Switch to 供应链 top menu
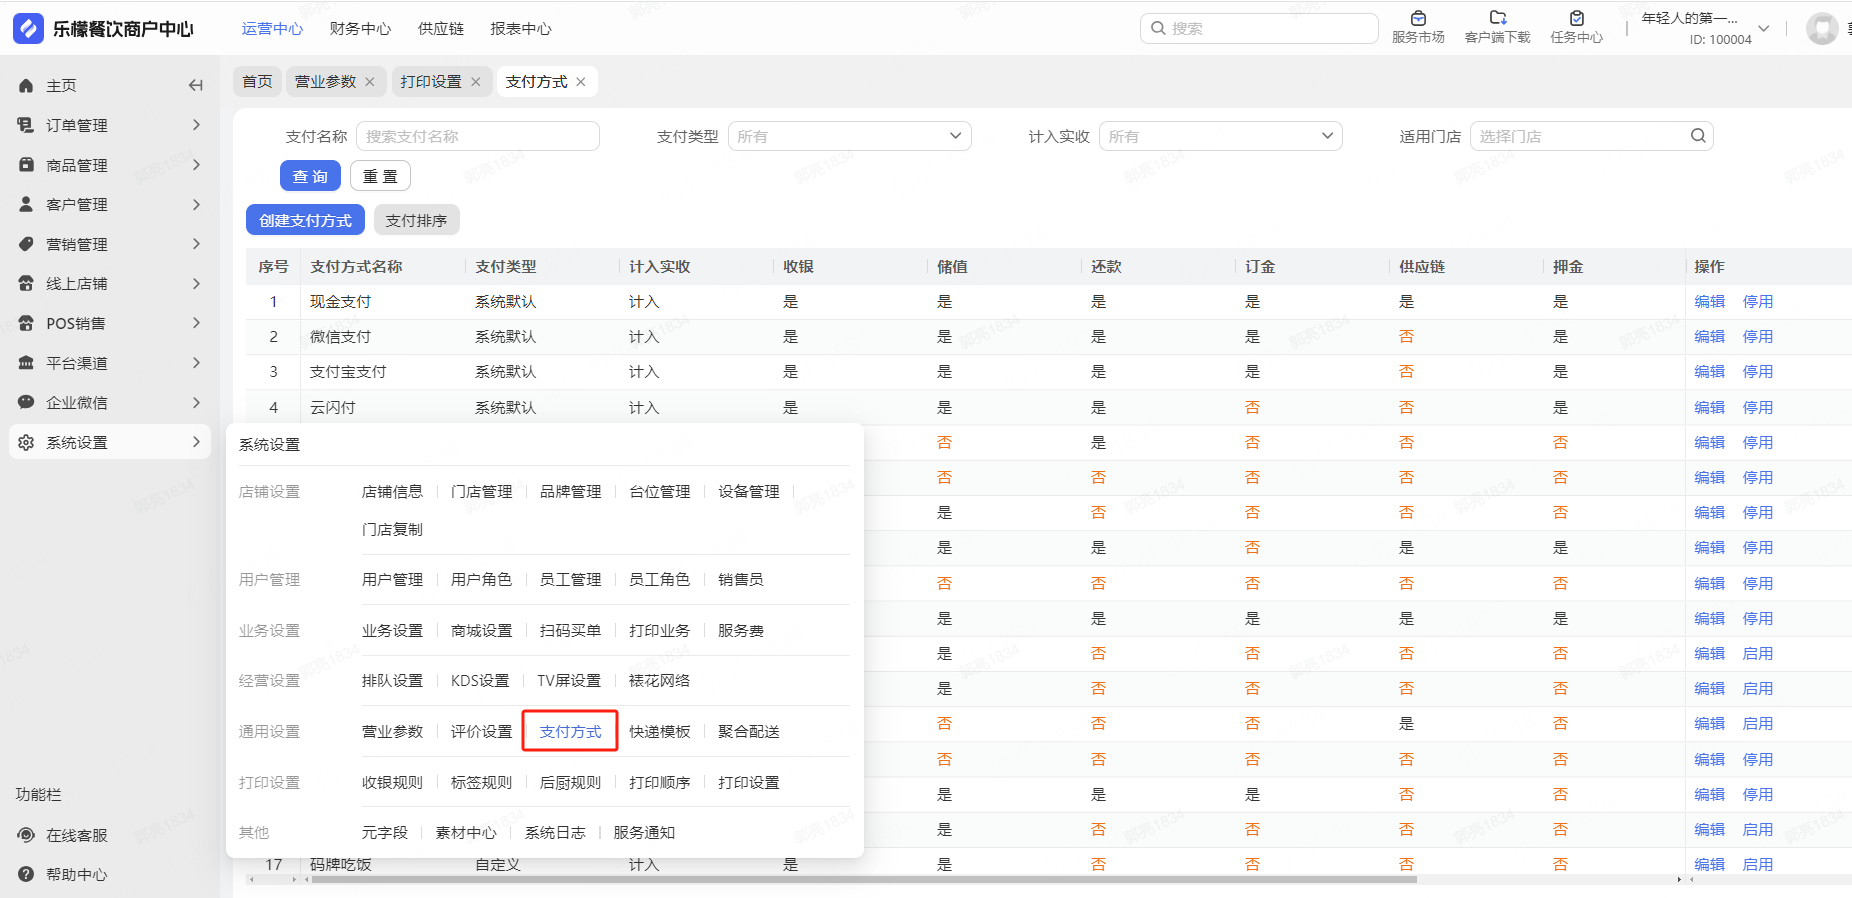Viewport: 1852px width, 898px height. tap(441, 29)
